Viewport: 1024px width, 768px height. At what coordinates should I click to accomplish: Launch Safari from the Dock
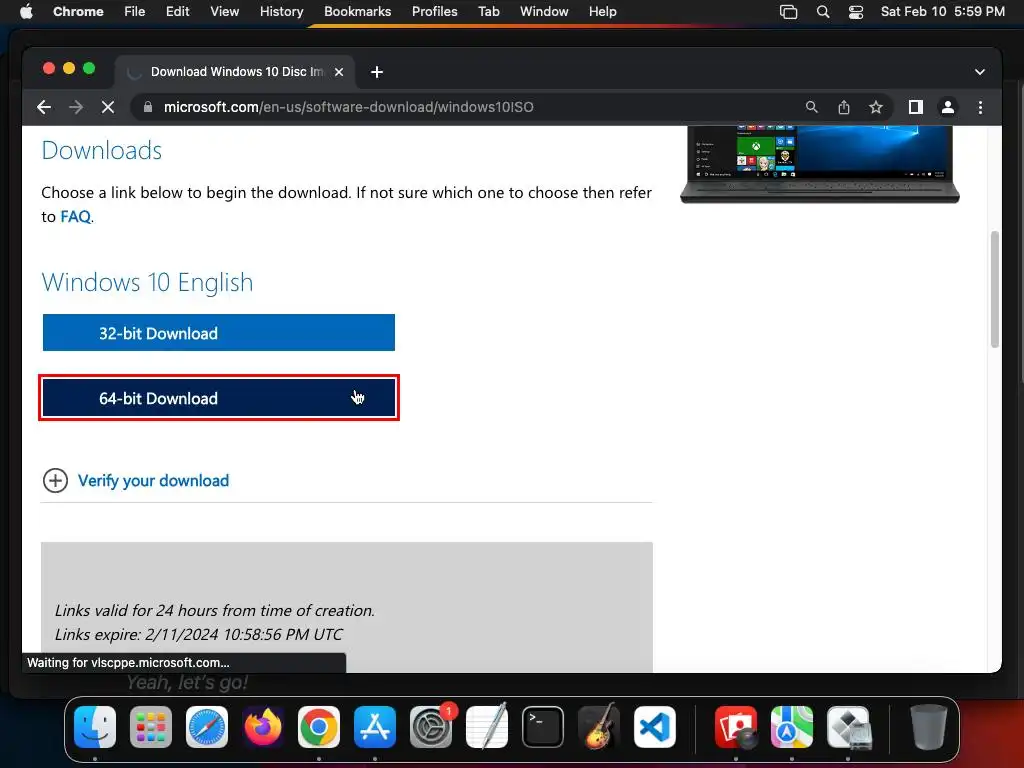click(207, 727)
